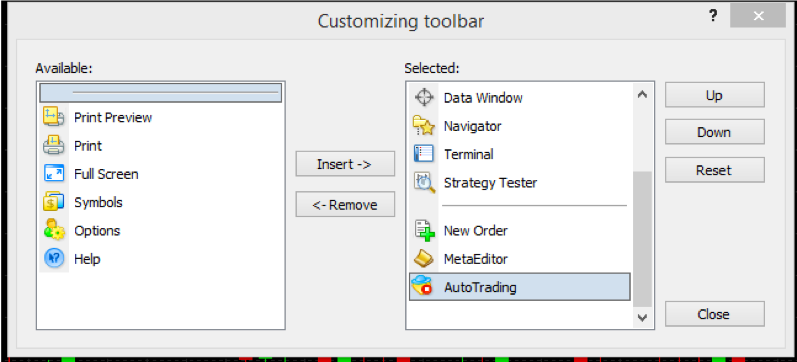Move item with the Up button
Image resolution: width=797 pixels, height=362 pixels.
pos(714,96)
